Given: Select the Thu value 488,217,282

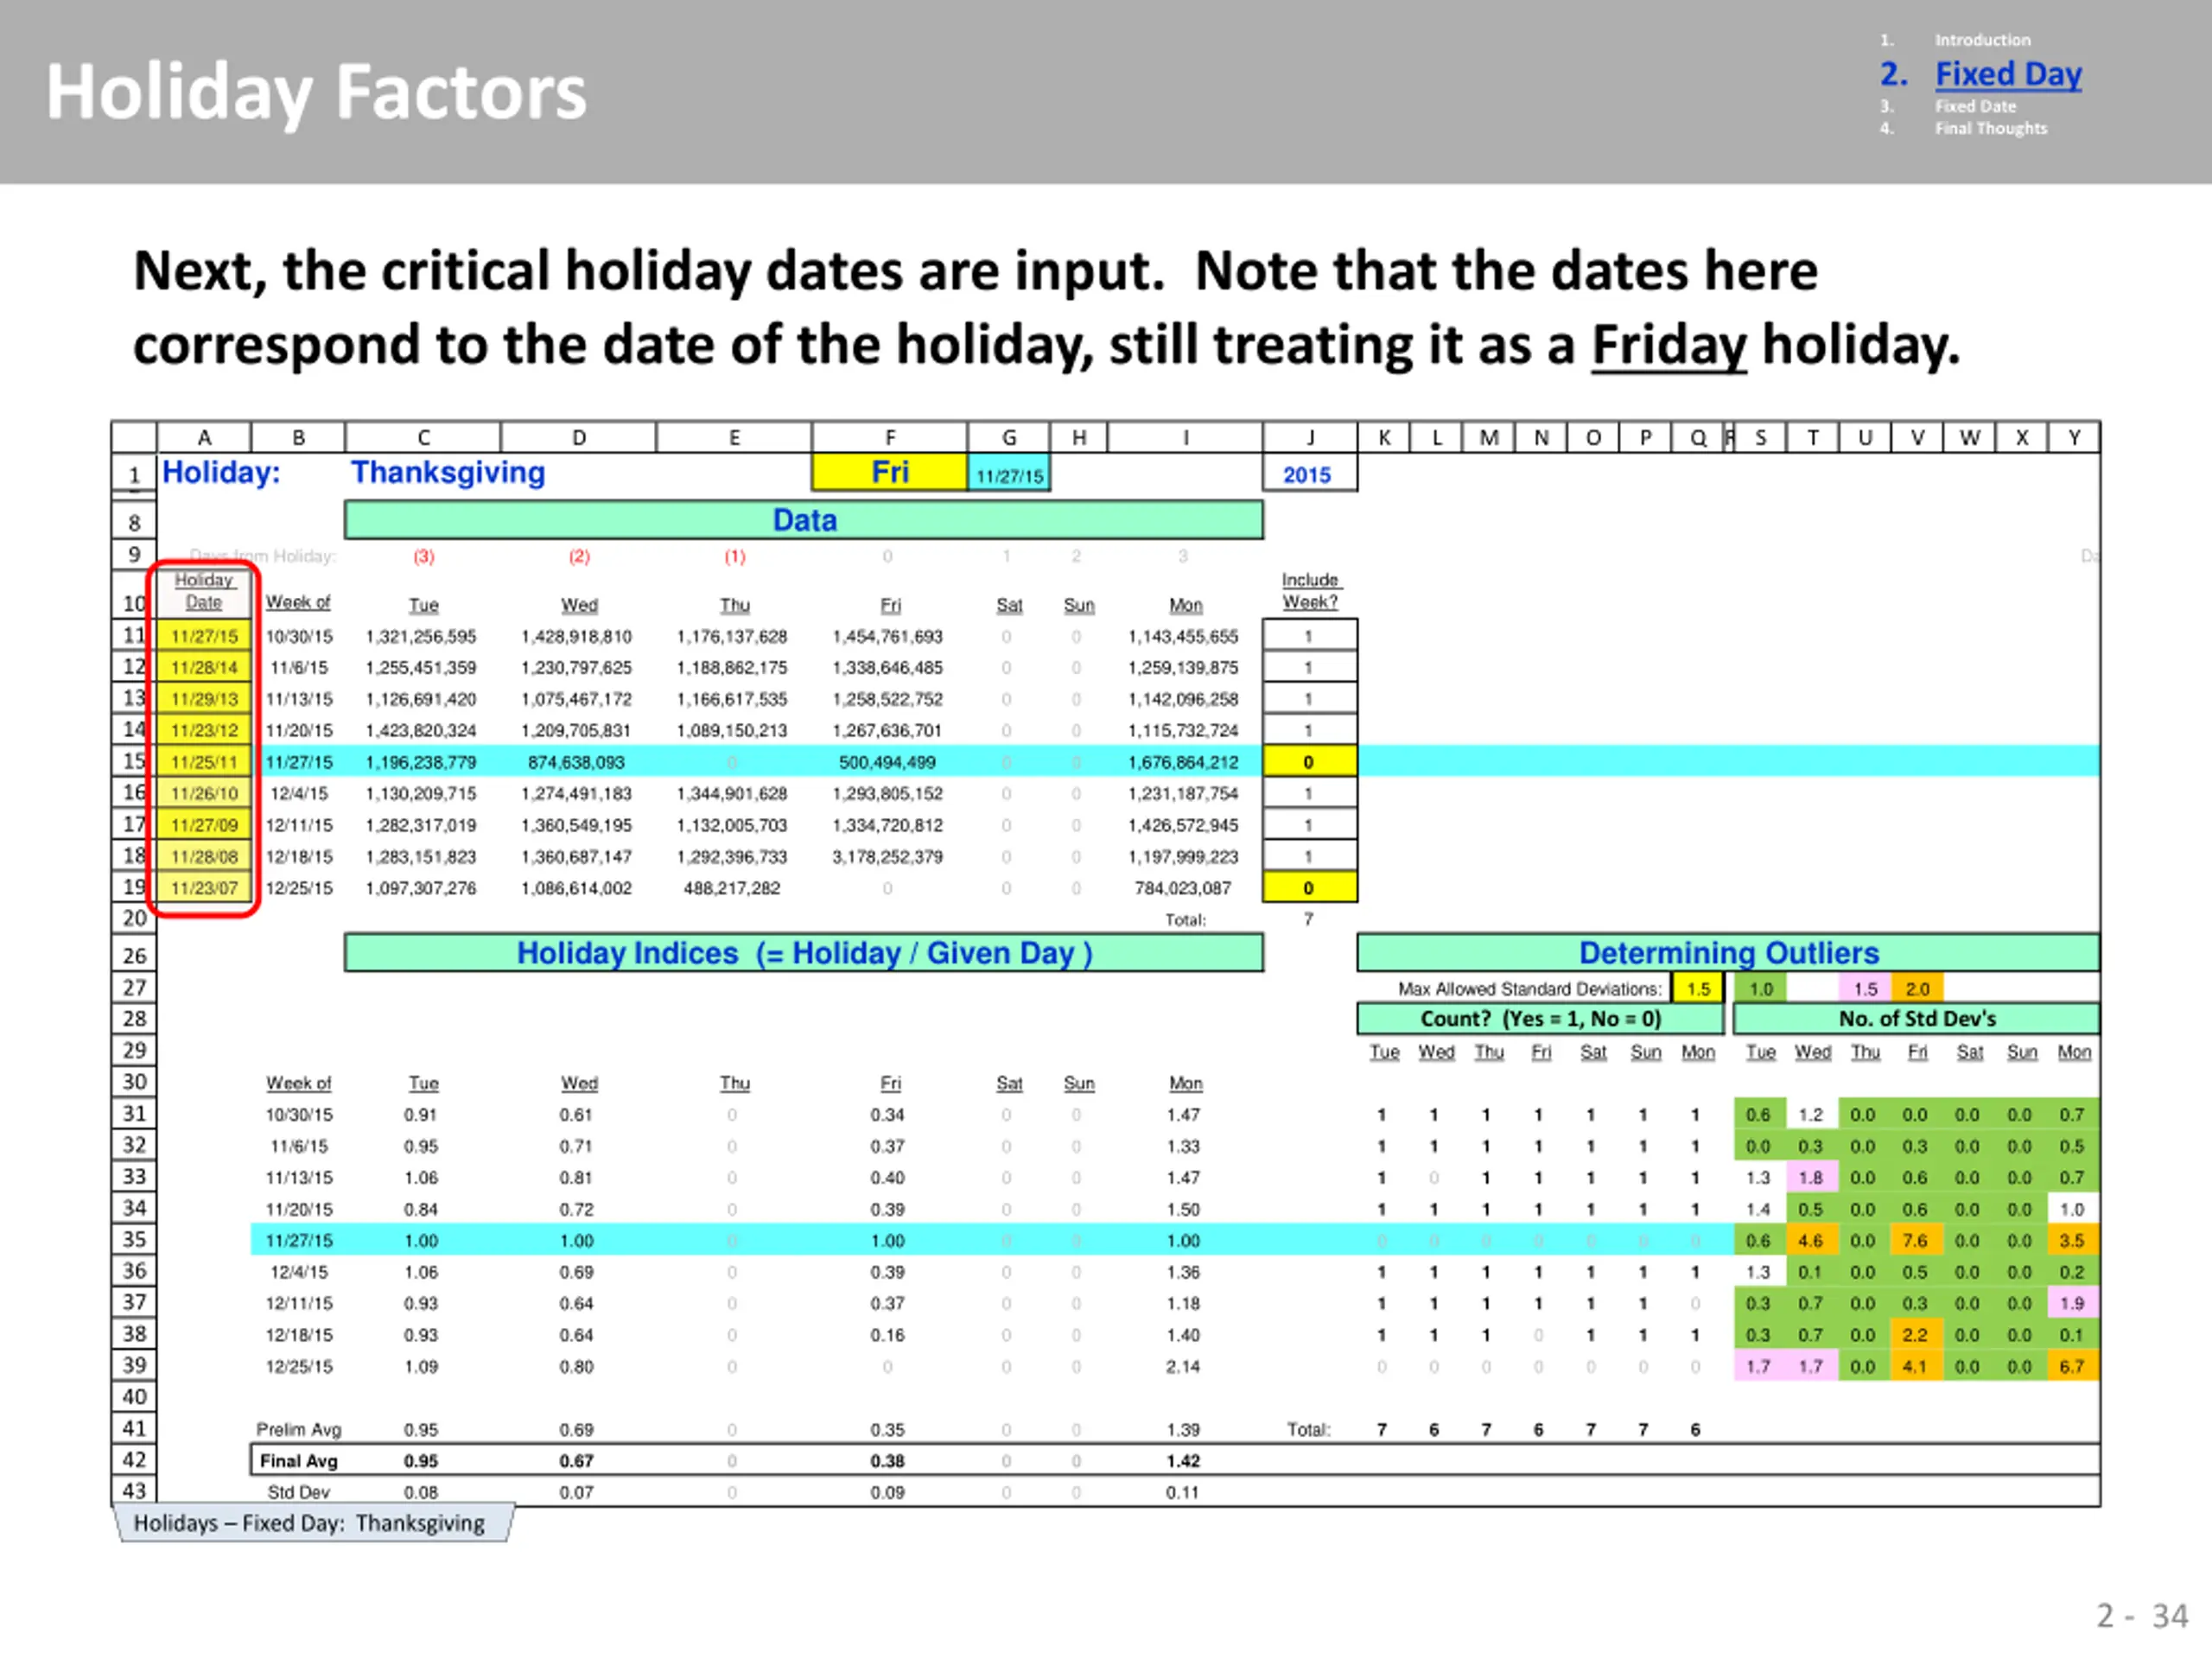Looking at the screenshot, I should pos(732,888).
